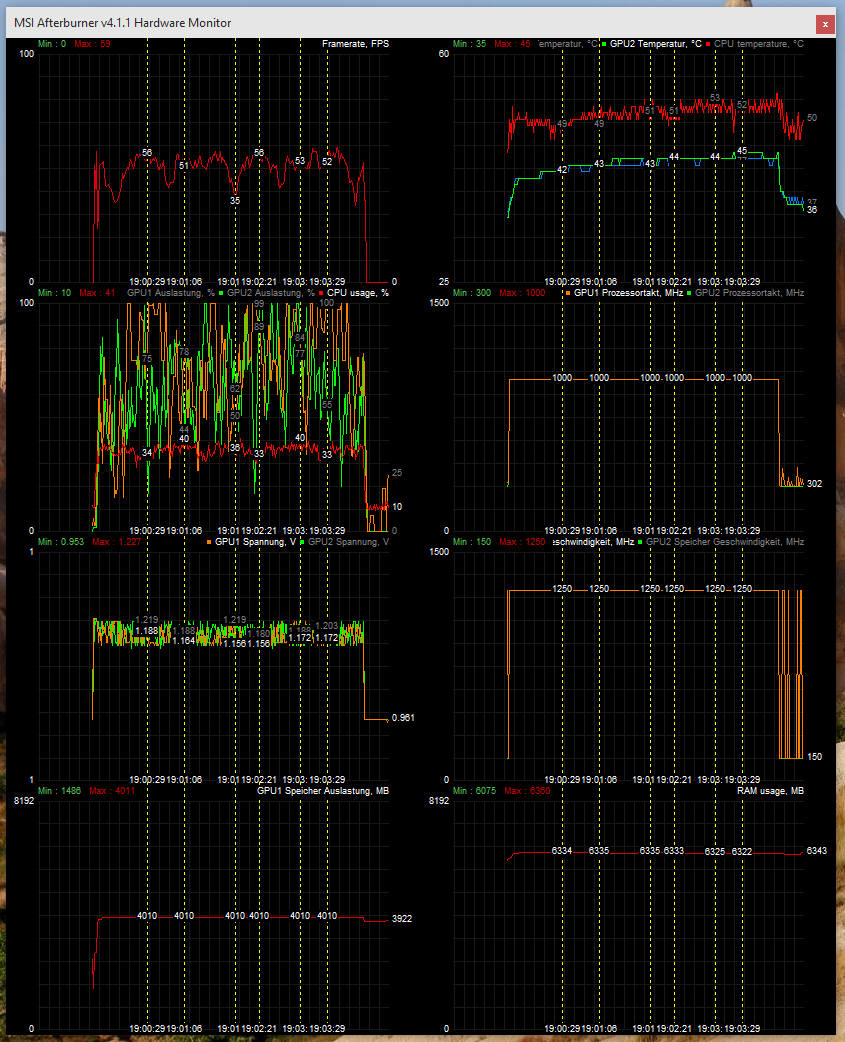
Task: Click the Min : 0.953 voltage value
Action: [61, 542]
